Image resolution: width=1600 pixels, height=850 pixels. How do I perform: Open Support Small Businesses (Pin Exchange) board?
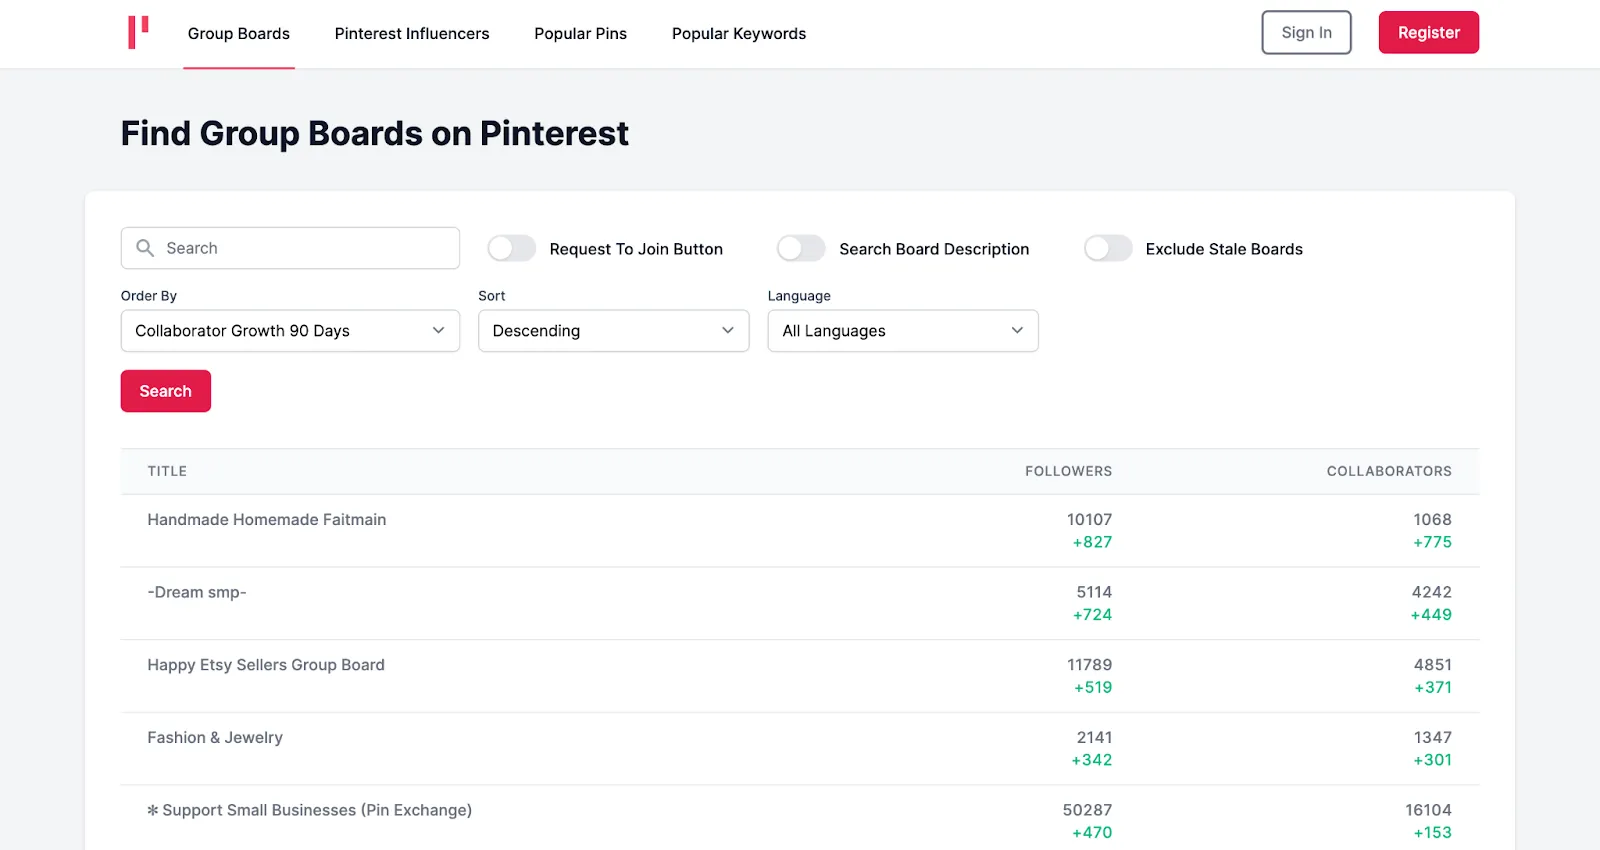[310, 810]
